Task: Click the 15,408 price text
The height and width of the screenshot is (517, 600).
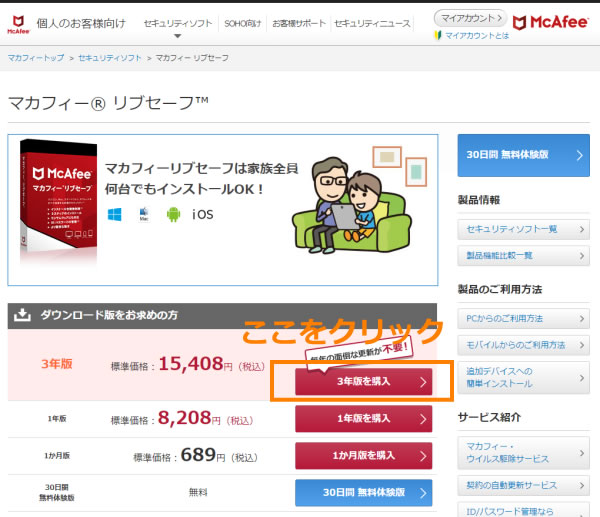Action: pos(191,364)
